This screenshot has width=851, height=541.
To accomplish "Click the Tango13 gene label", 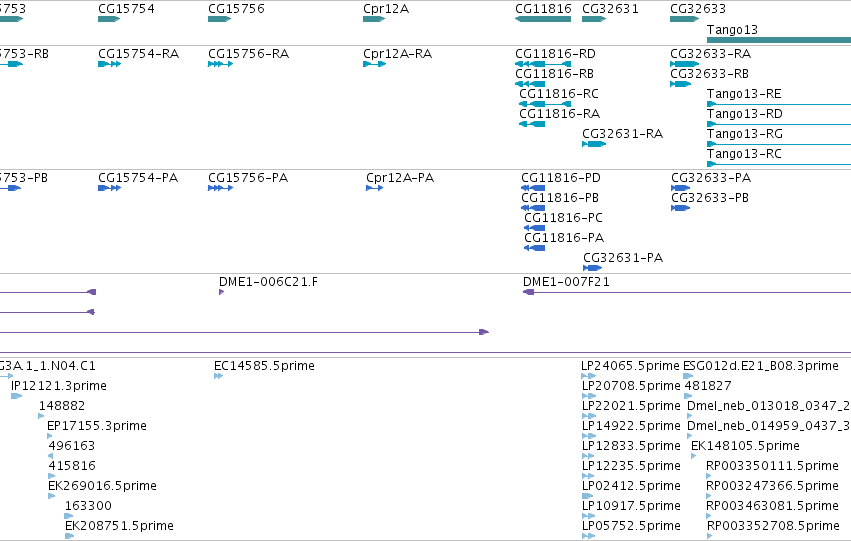I will pos(732,30).
